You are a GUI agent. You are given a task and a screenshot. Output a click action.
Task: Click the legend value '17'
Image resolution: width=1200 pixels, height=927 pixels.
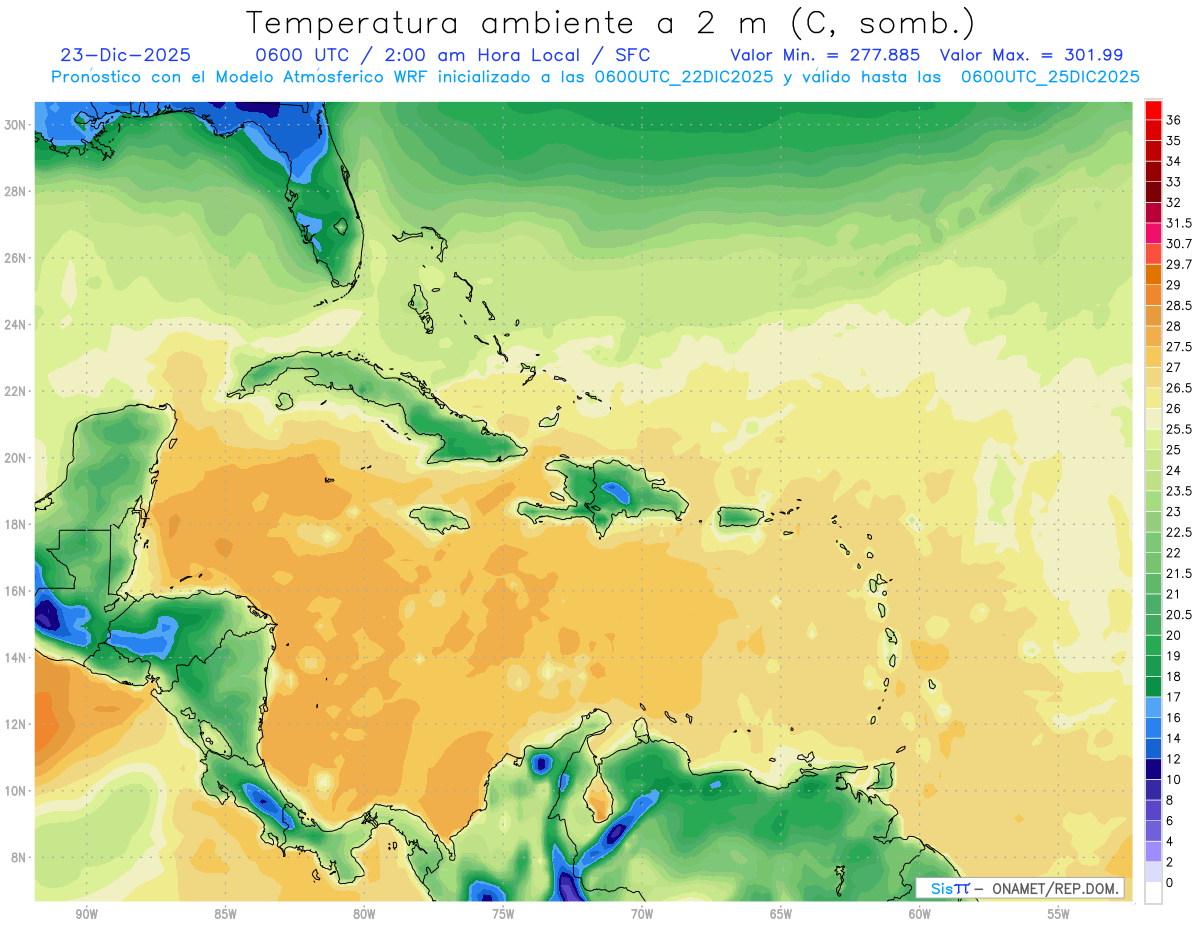1174,696
